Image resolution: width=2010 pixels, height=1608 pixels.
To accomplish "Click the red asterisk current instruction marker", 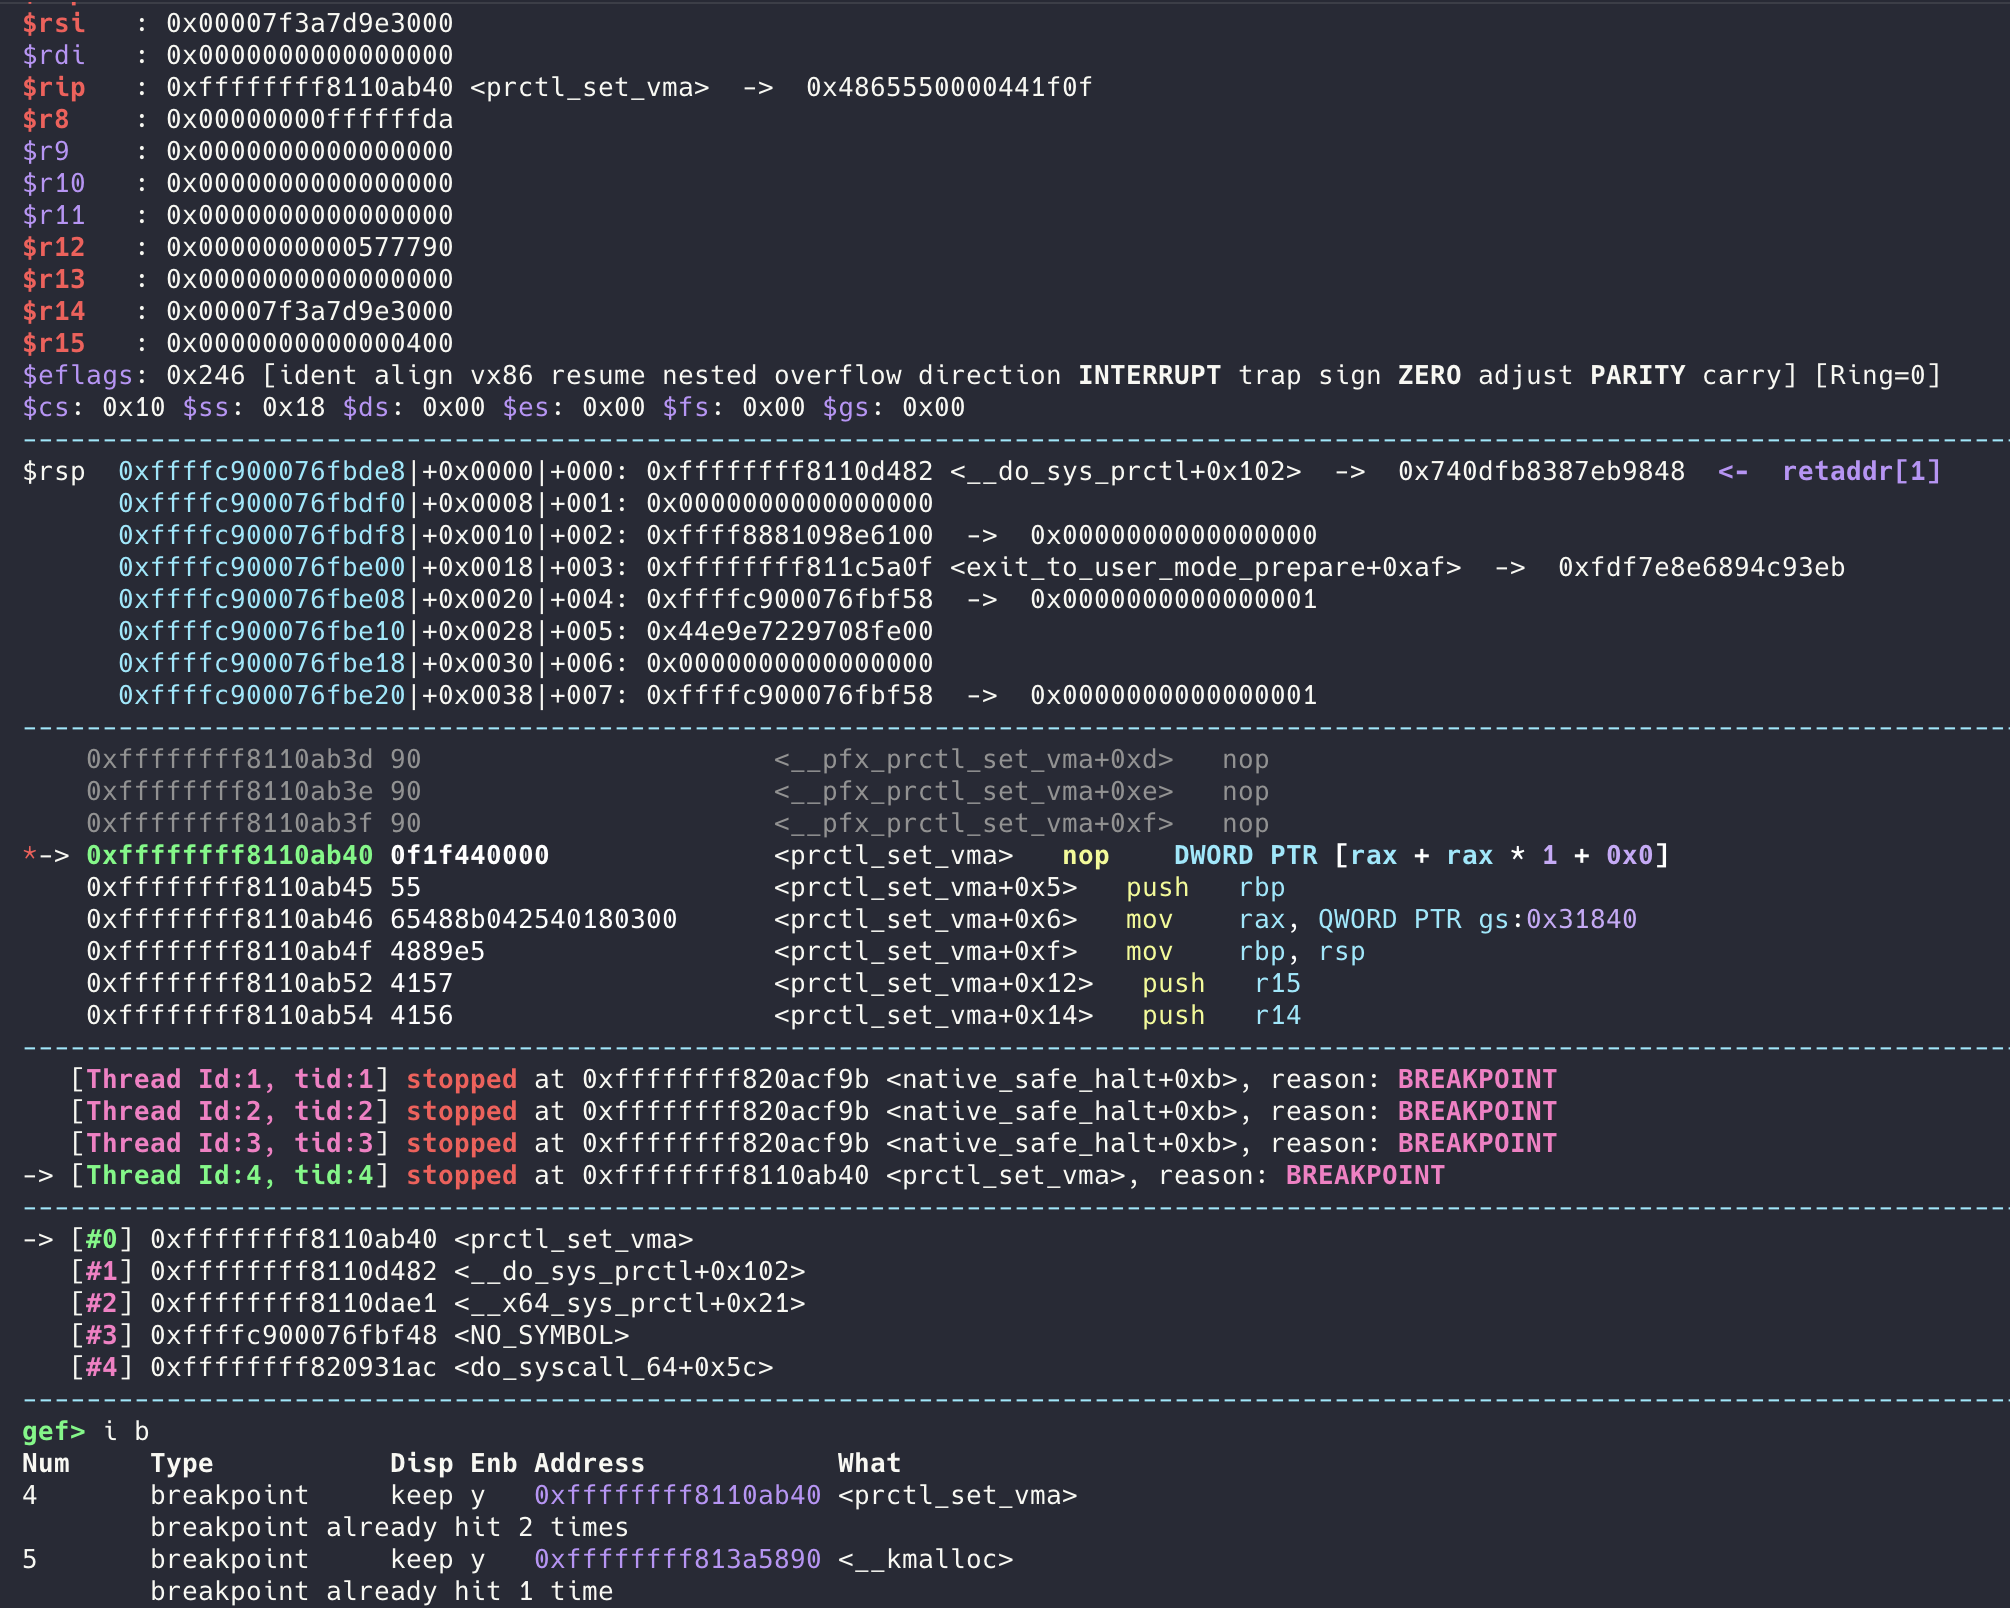I will pyautogui.click(x=30, y=855).
